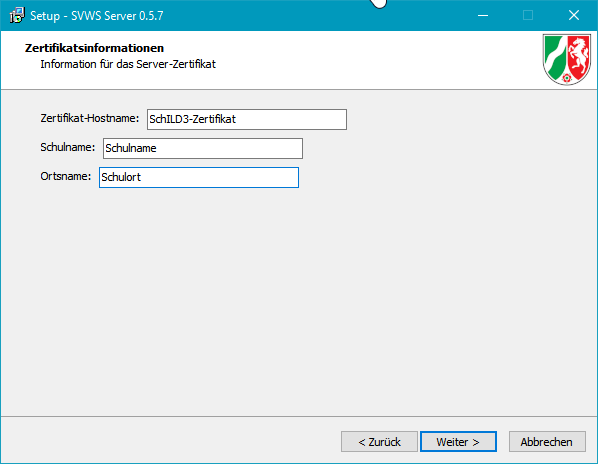The width and height of the screenshot is (598, 464).
Task: Continue with the Weiter button
Action: (x=458, y=442)
